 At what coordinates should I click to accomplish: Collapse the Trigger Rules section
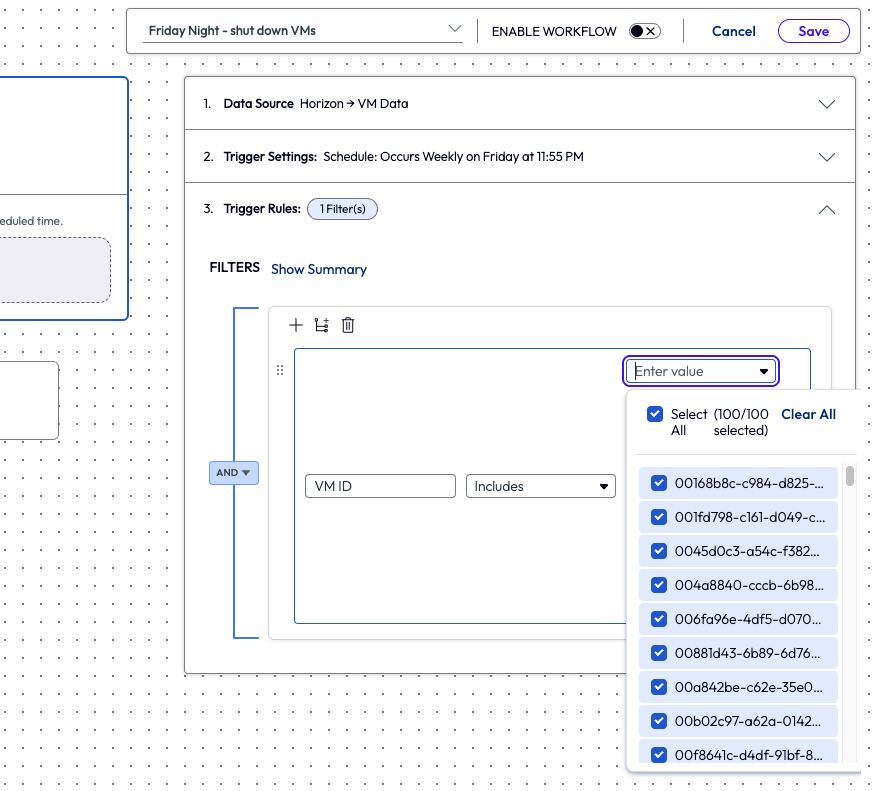(826, 210)
